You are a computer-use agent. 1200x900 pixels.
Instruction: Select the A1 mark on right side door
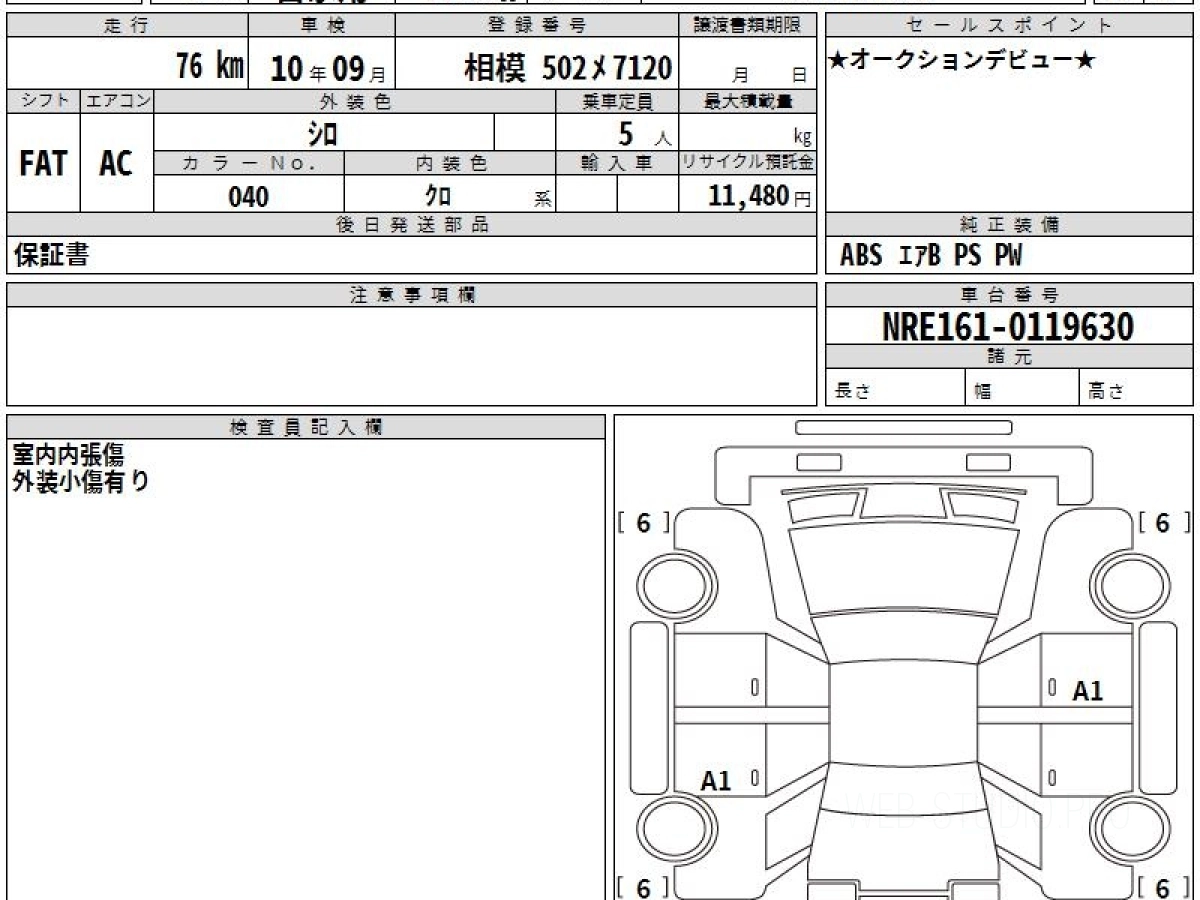coord(1087,691)
